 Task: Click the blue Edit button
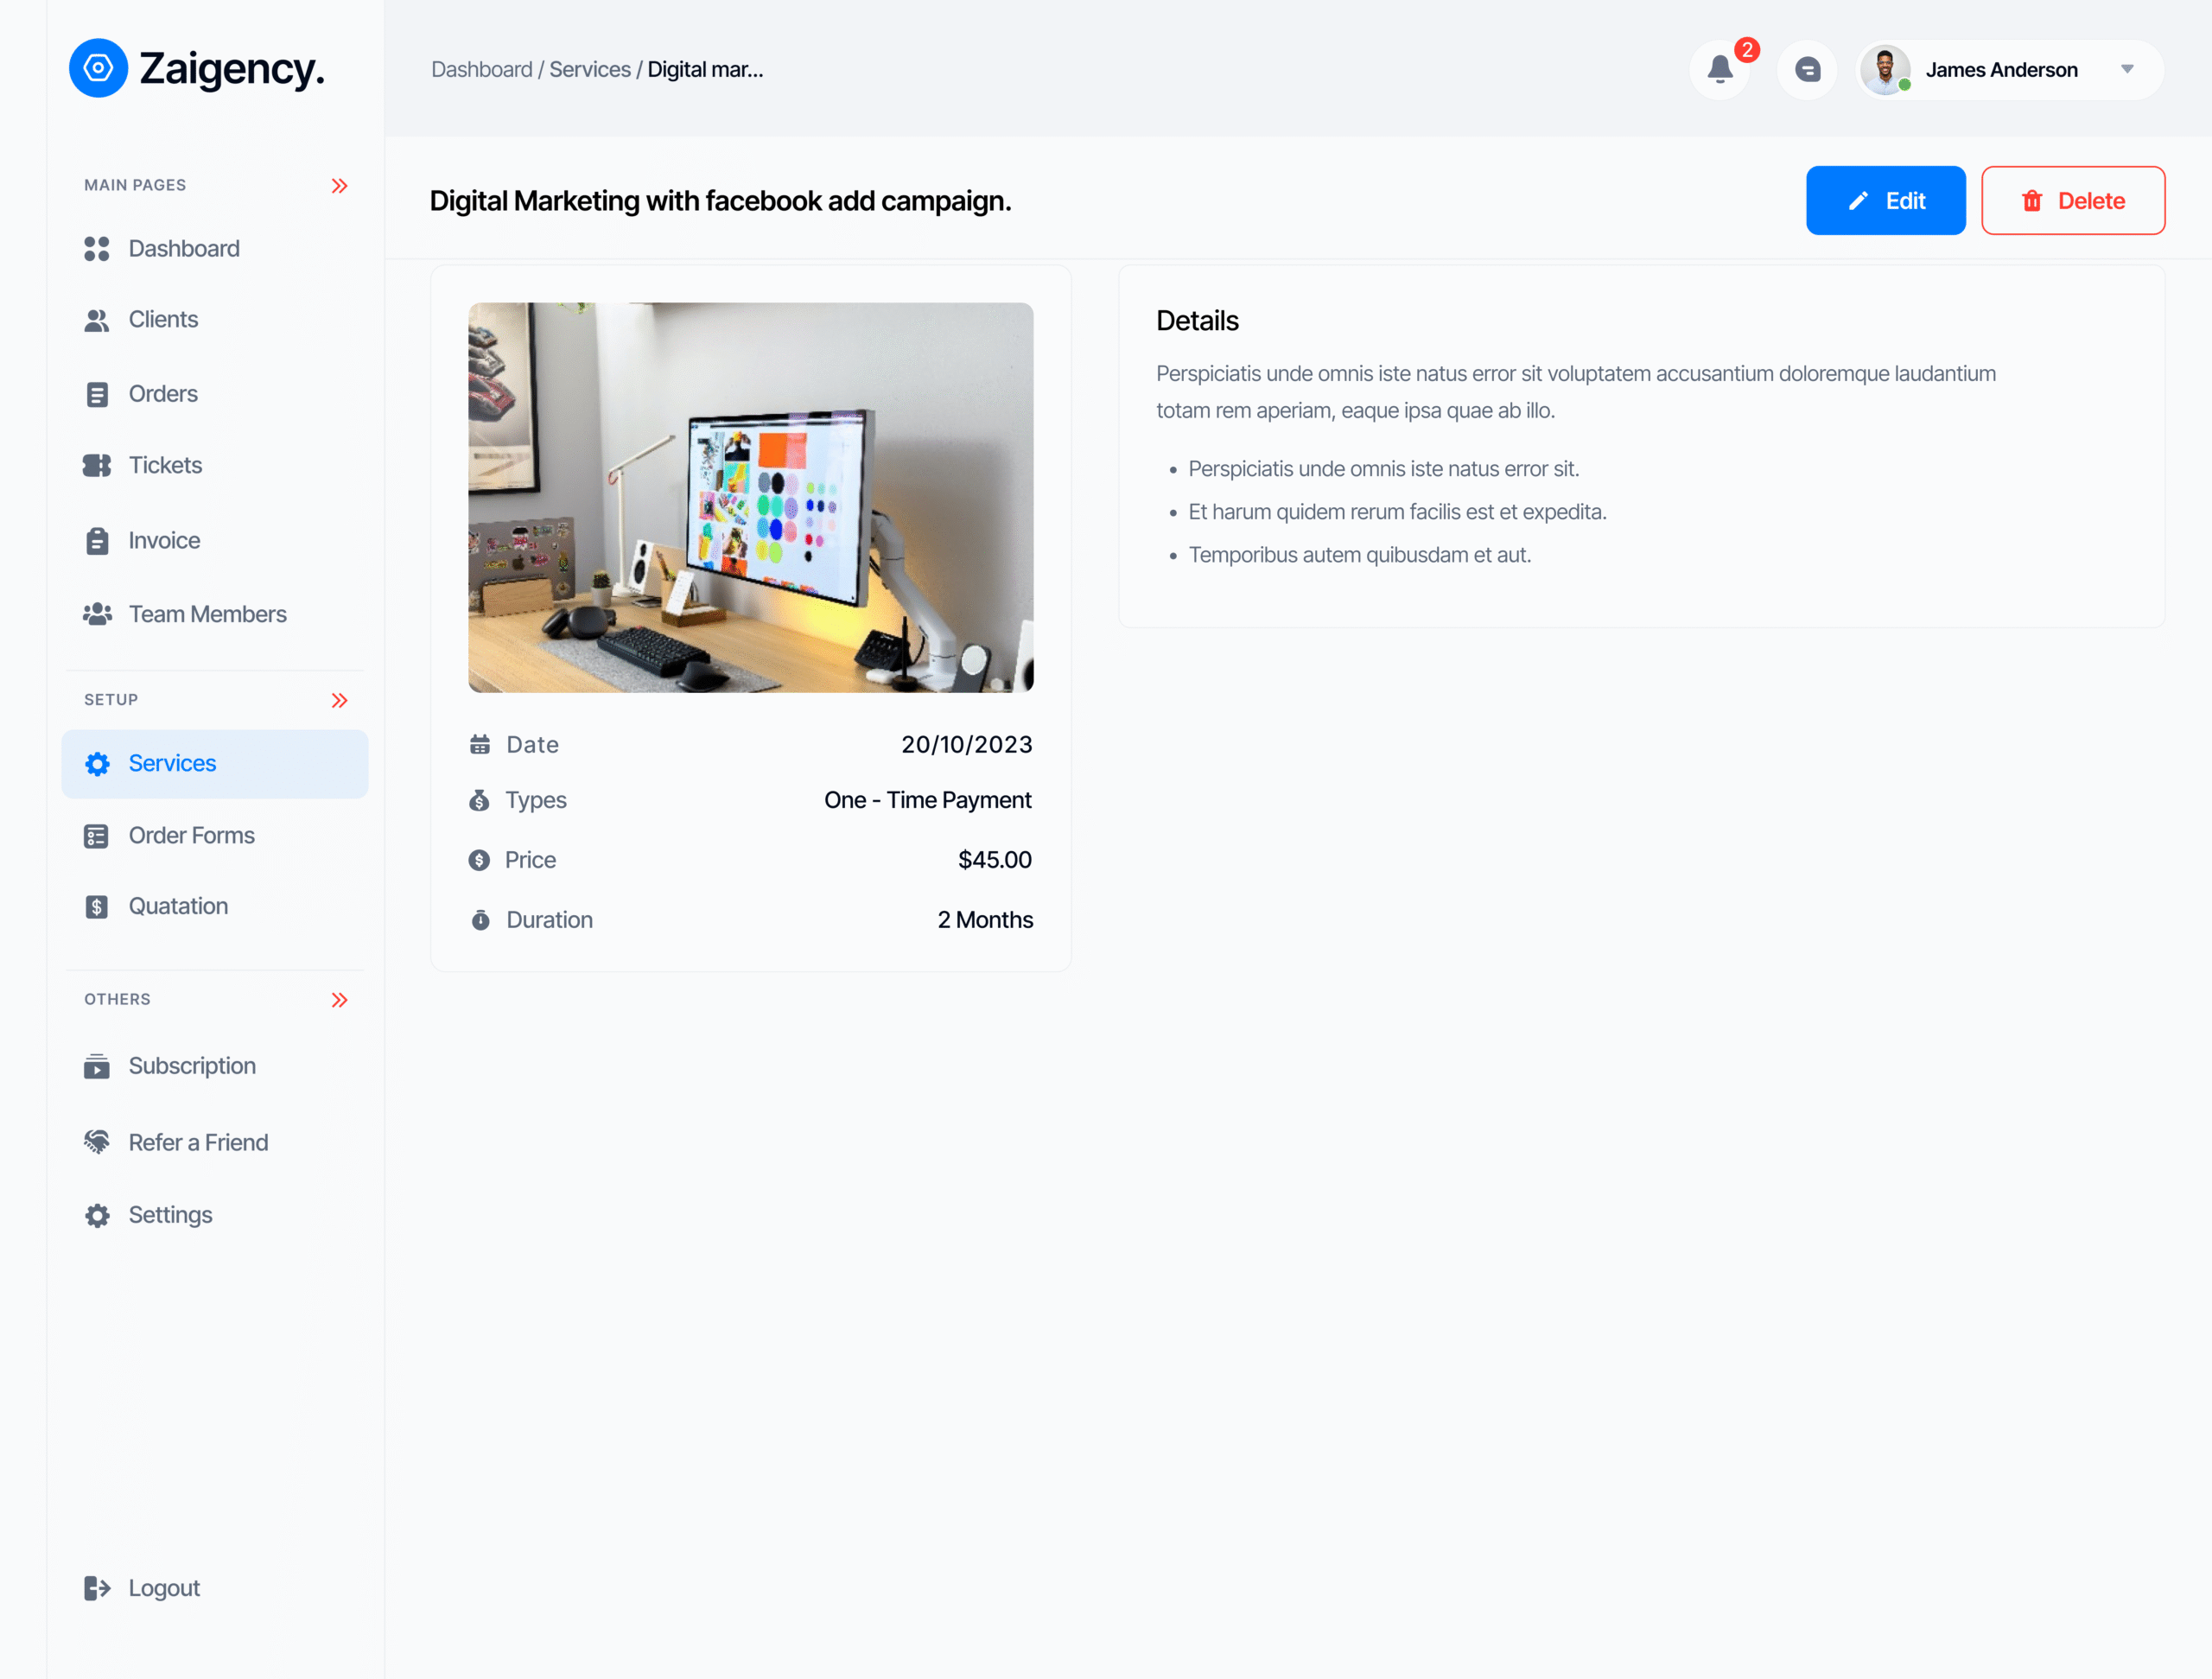(x=1884, y=200)
